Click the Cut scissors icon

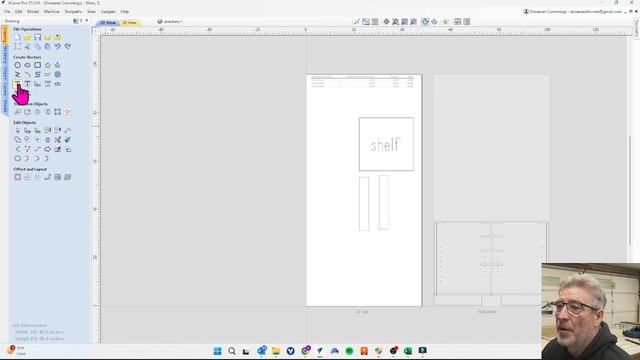coord(27,47)
